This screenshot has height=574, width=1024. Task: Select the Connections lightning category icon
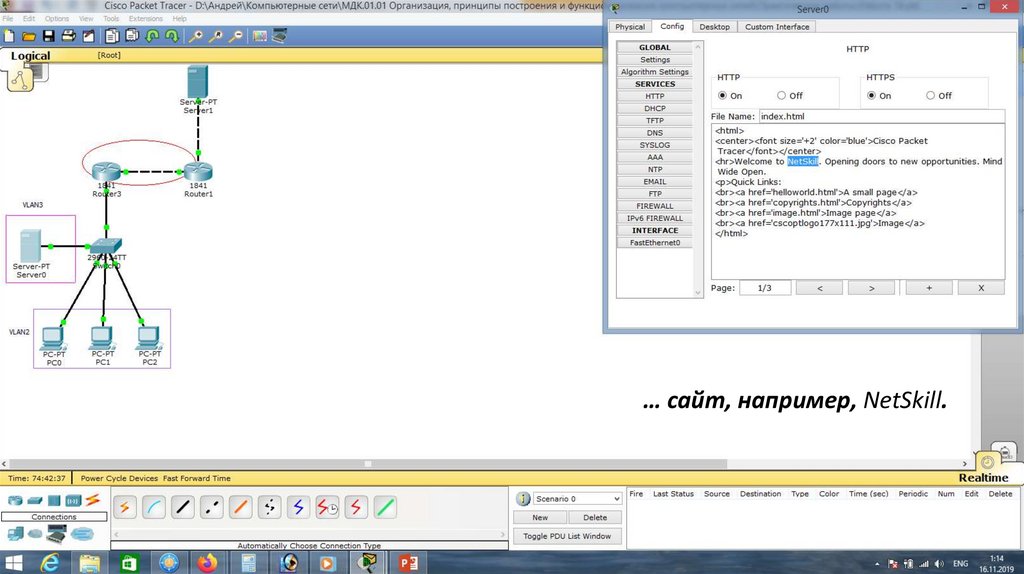click(x=93, y=501)
